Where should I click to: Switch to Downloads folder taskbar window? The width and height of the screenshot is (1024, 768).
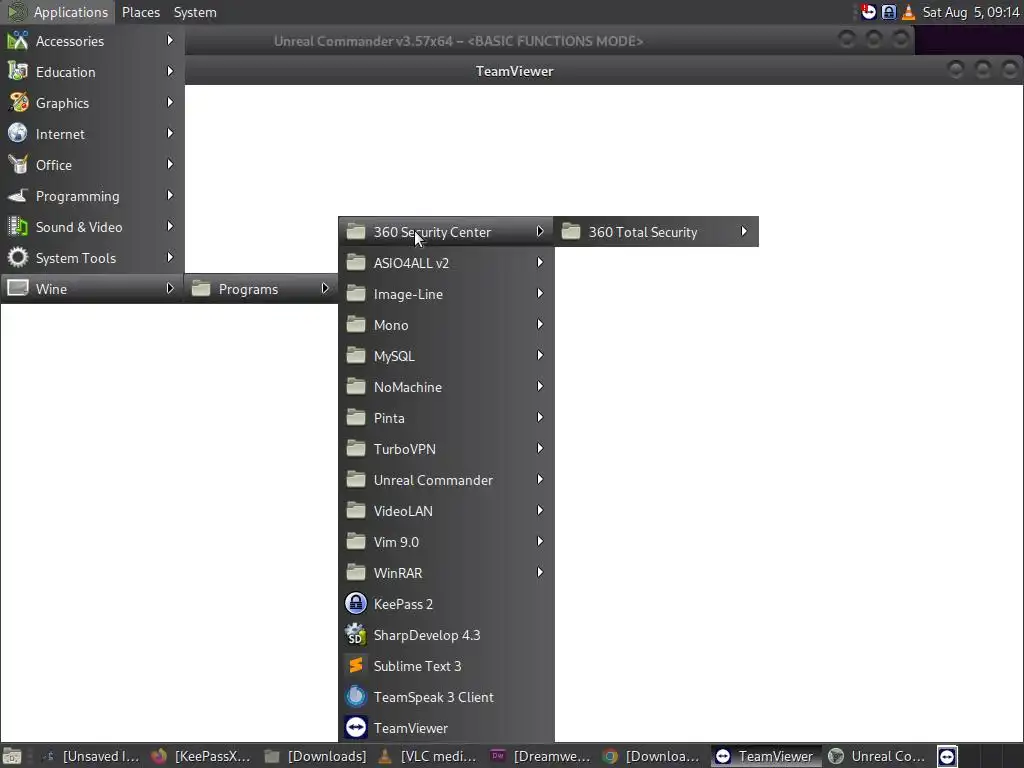click(x=316, y=756)
